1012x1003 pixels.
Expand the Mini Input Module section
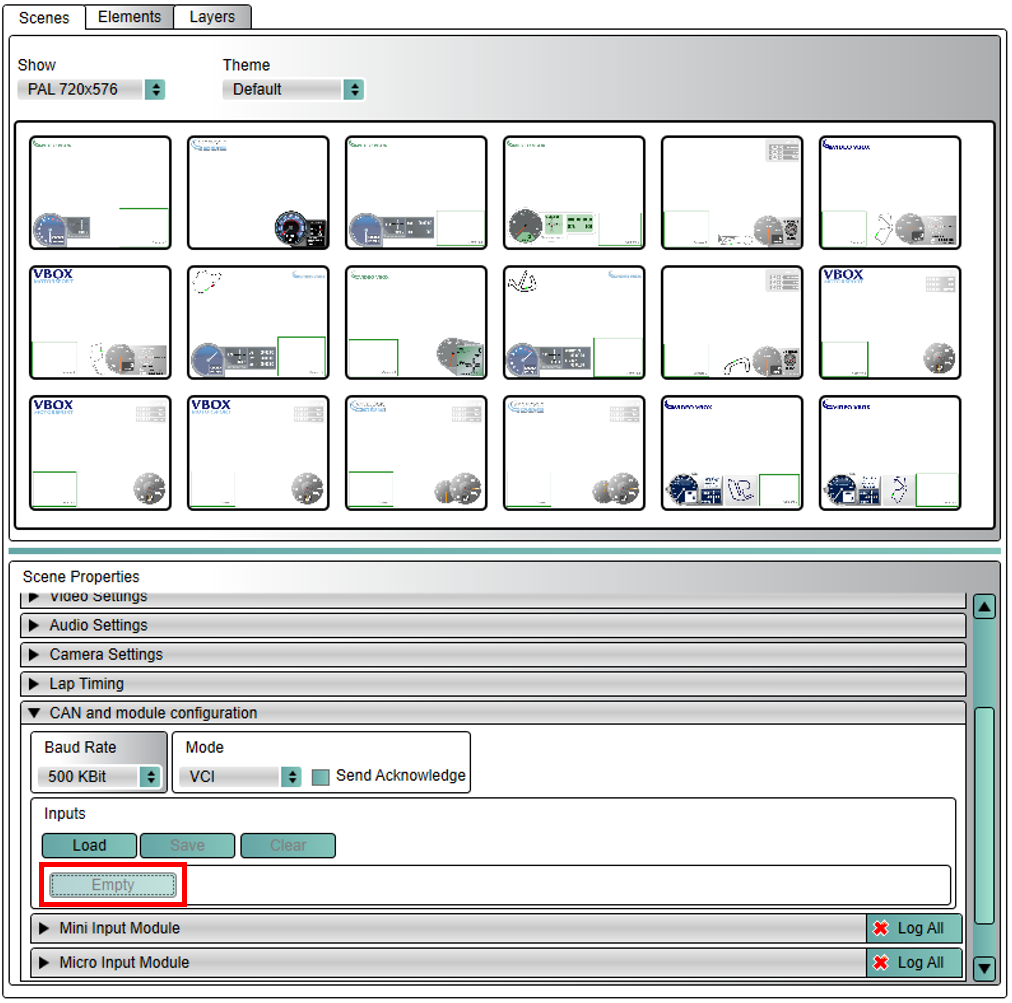click(448, 928)
